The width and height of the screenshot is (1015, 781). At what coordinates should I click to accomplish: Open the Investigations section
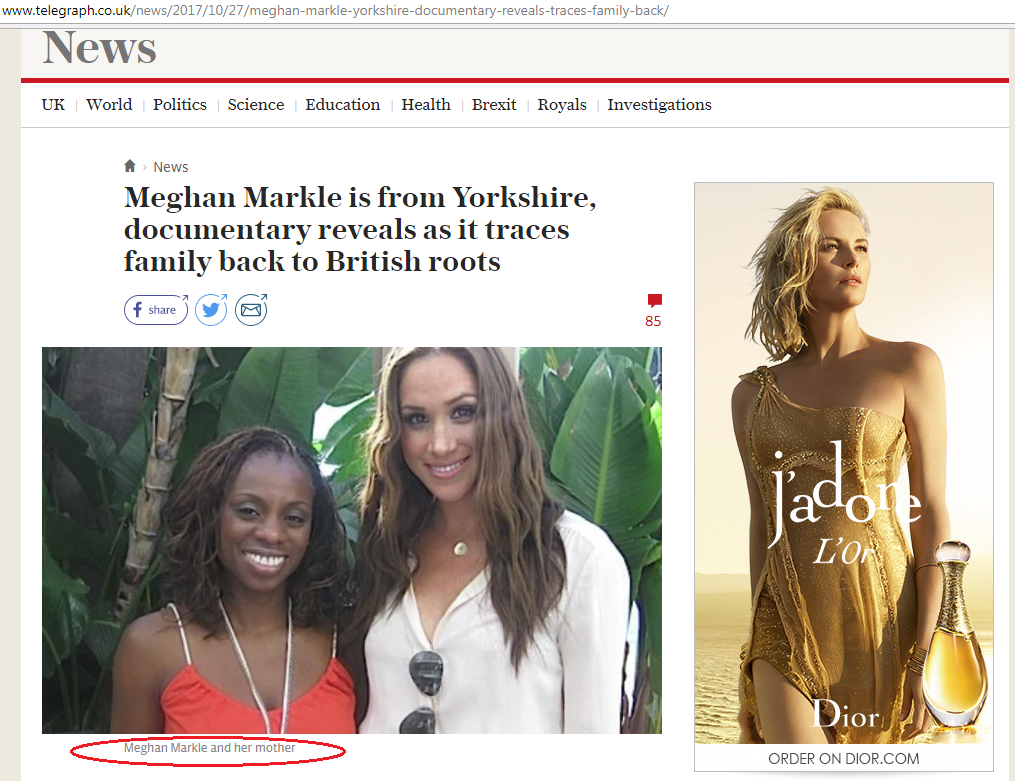click(x=659, y=105)
